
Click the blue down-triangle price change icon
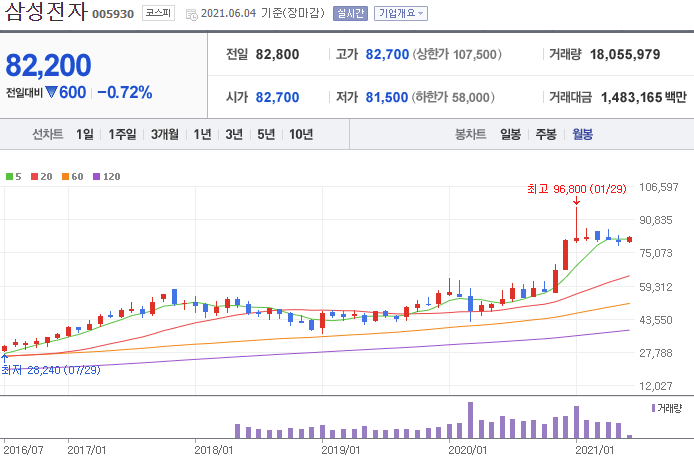(52, 92)
